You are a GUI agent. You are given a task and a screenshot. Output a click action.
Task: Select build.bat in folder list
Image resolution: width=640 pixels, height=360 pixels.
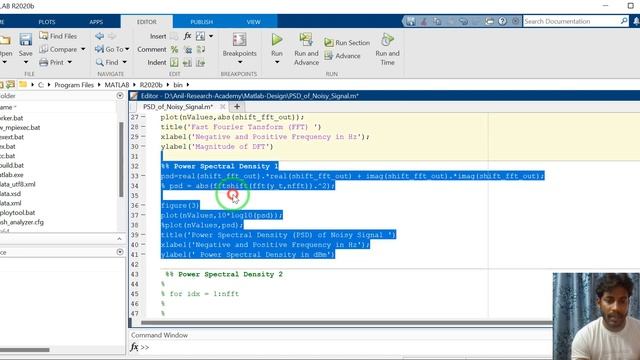coord(12,165)
